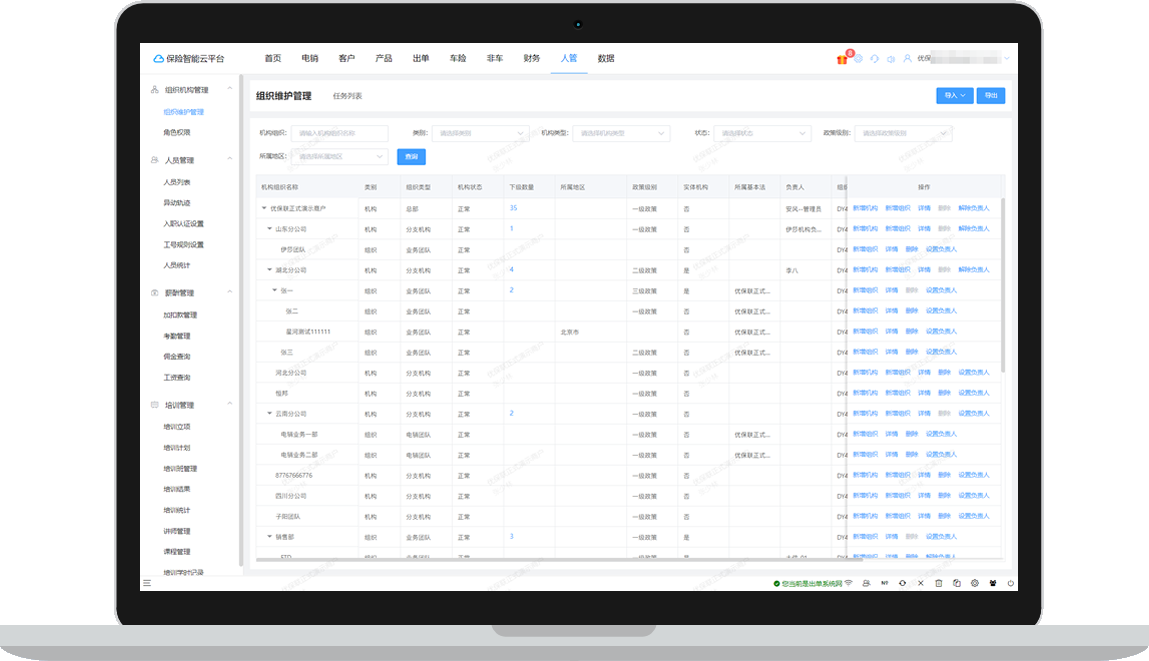The width and height of the screenshot is (1149, 661).
Task: Click the speaker announcement icon
Action: 891,59
